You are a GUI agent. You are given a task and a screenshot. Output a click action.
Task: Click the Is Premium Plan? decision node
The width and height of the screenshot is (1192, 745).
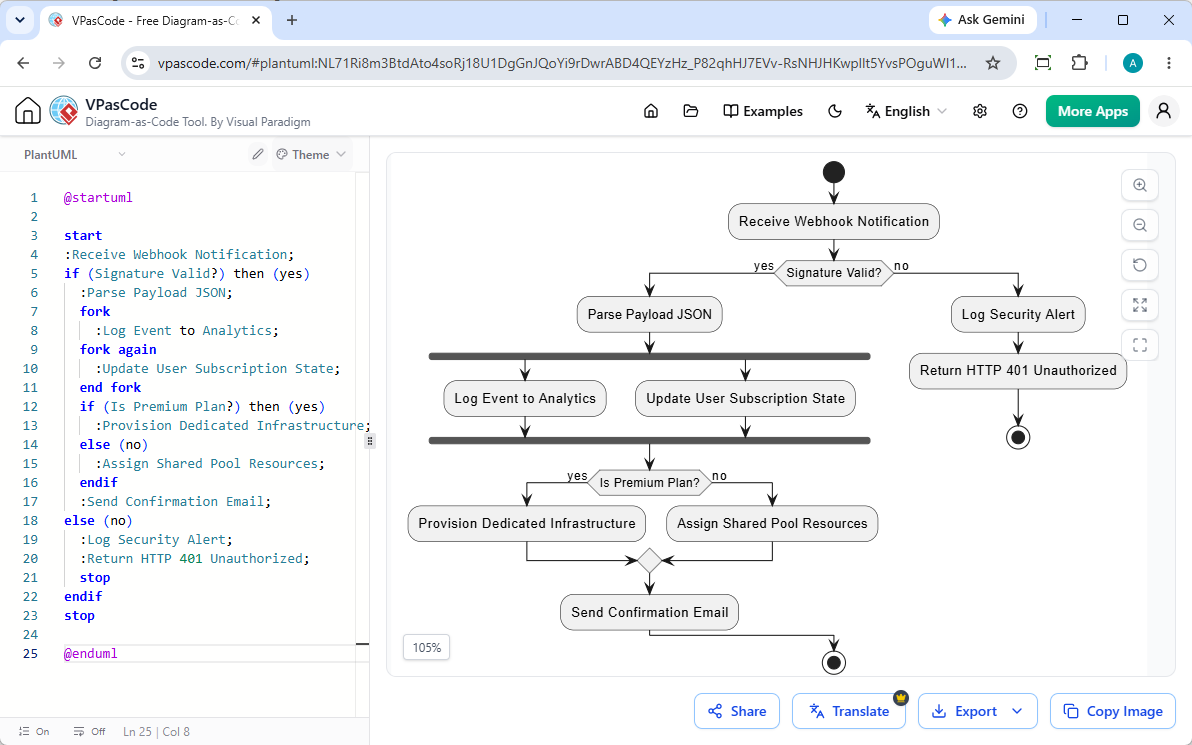coord(649,483)
